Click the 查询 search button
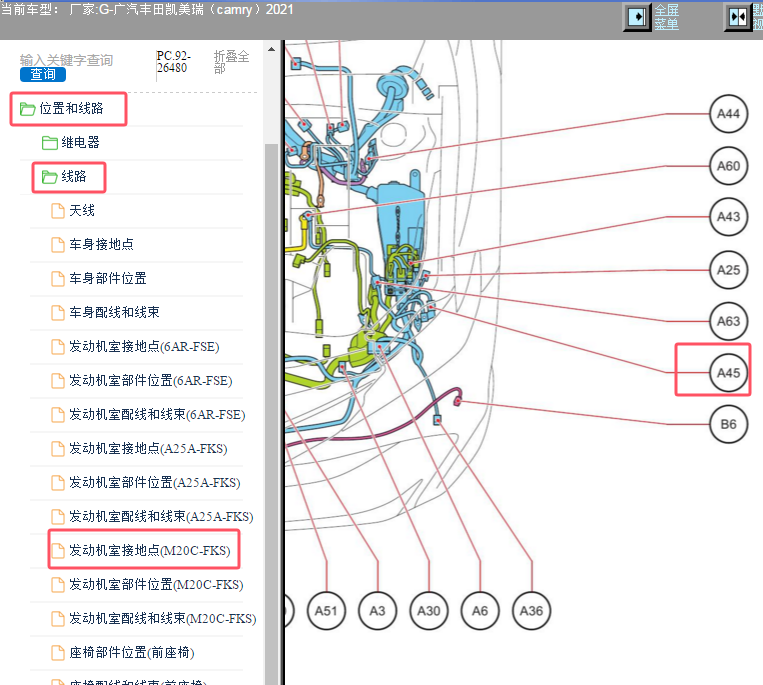 [x=43, y=74]
